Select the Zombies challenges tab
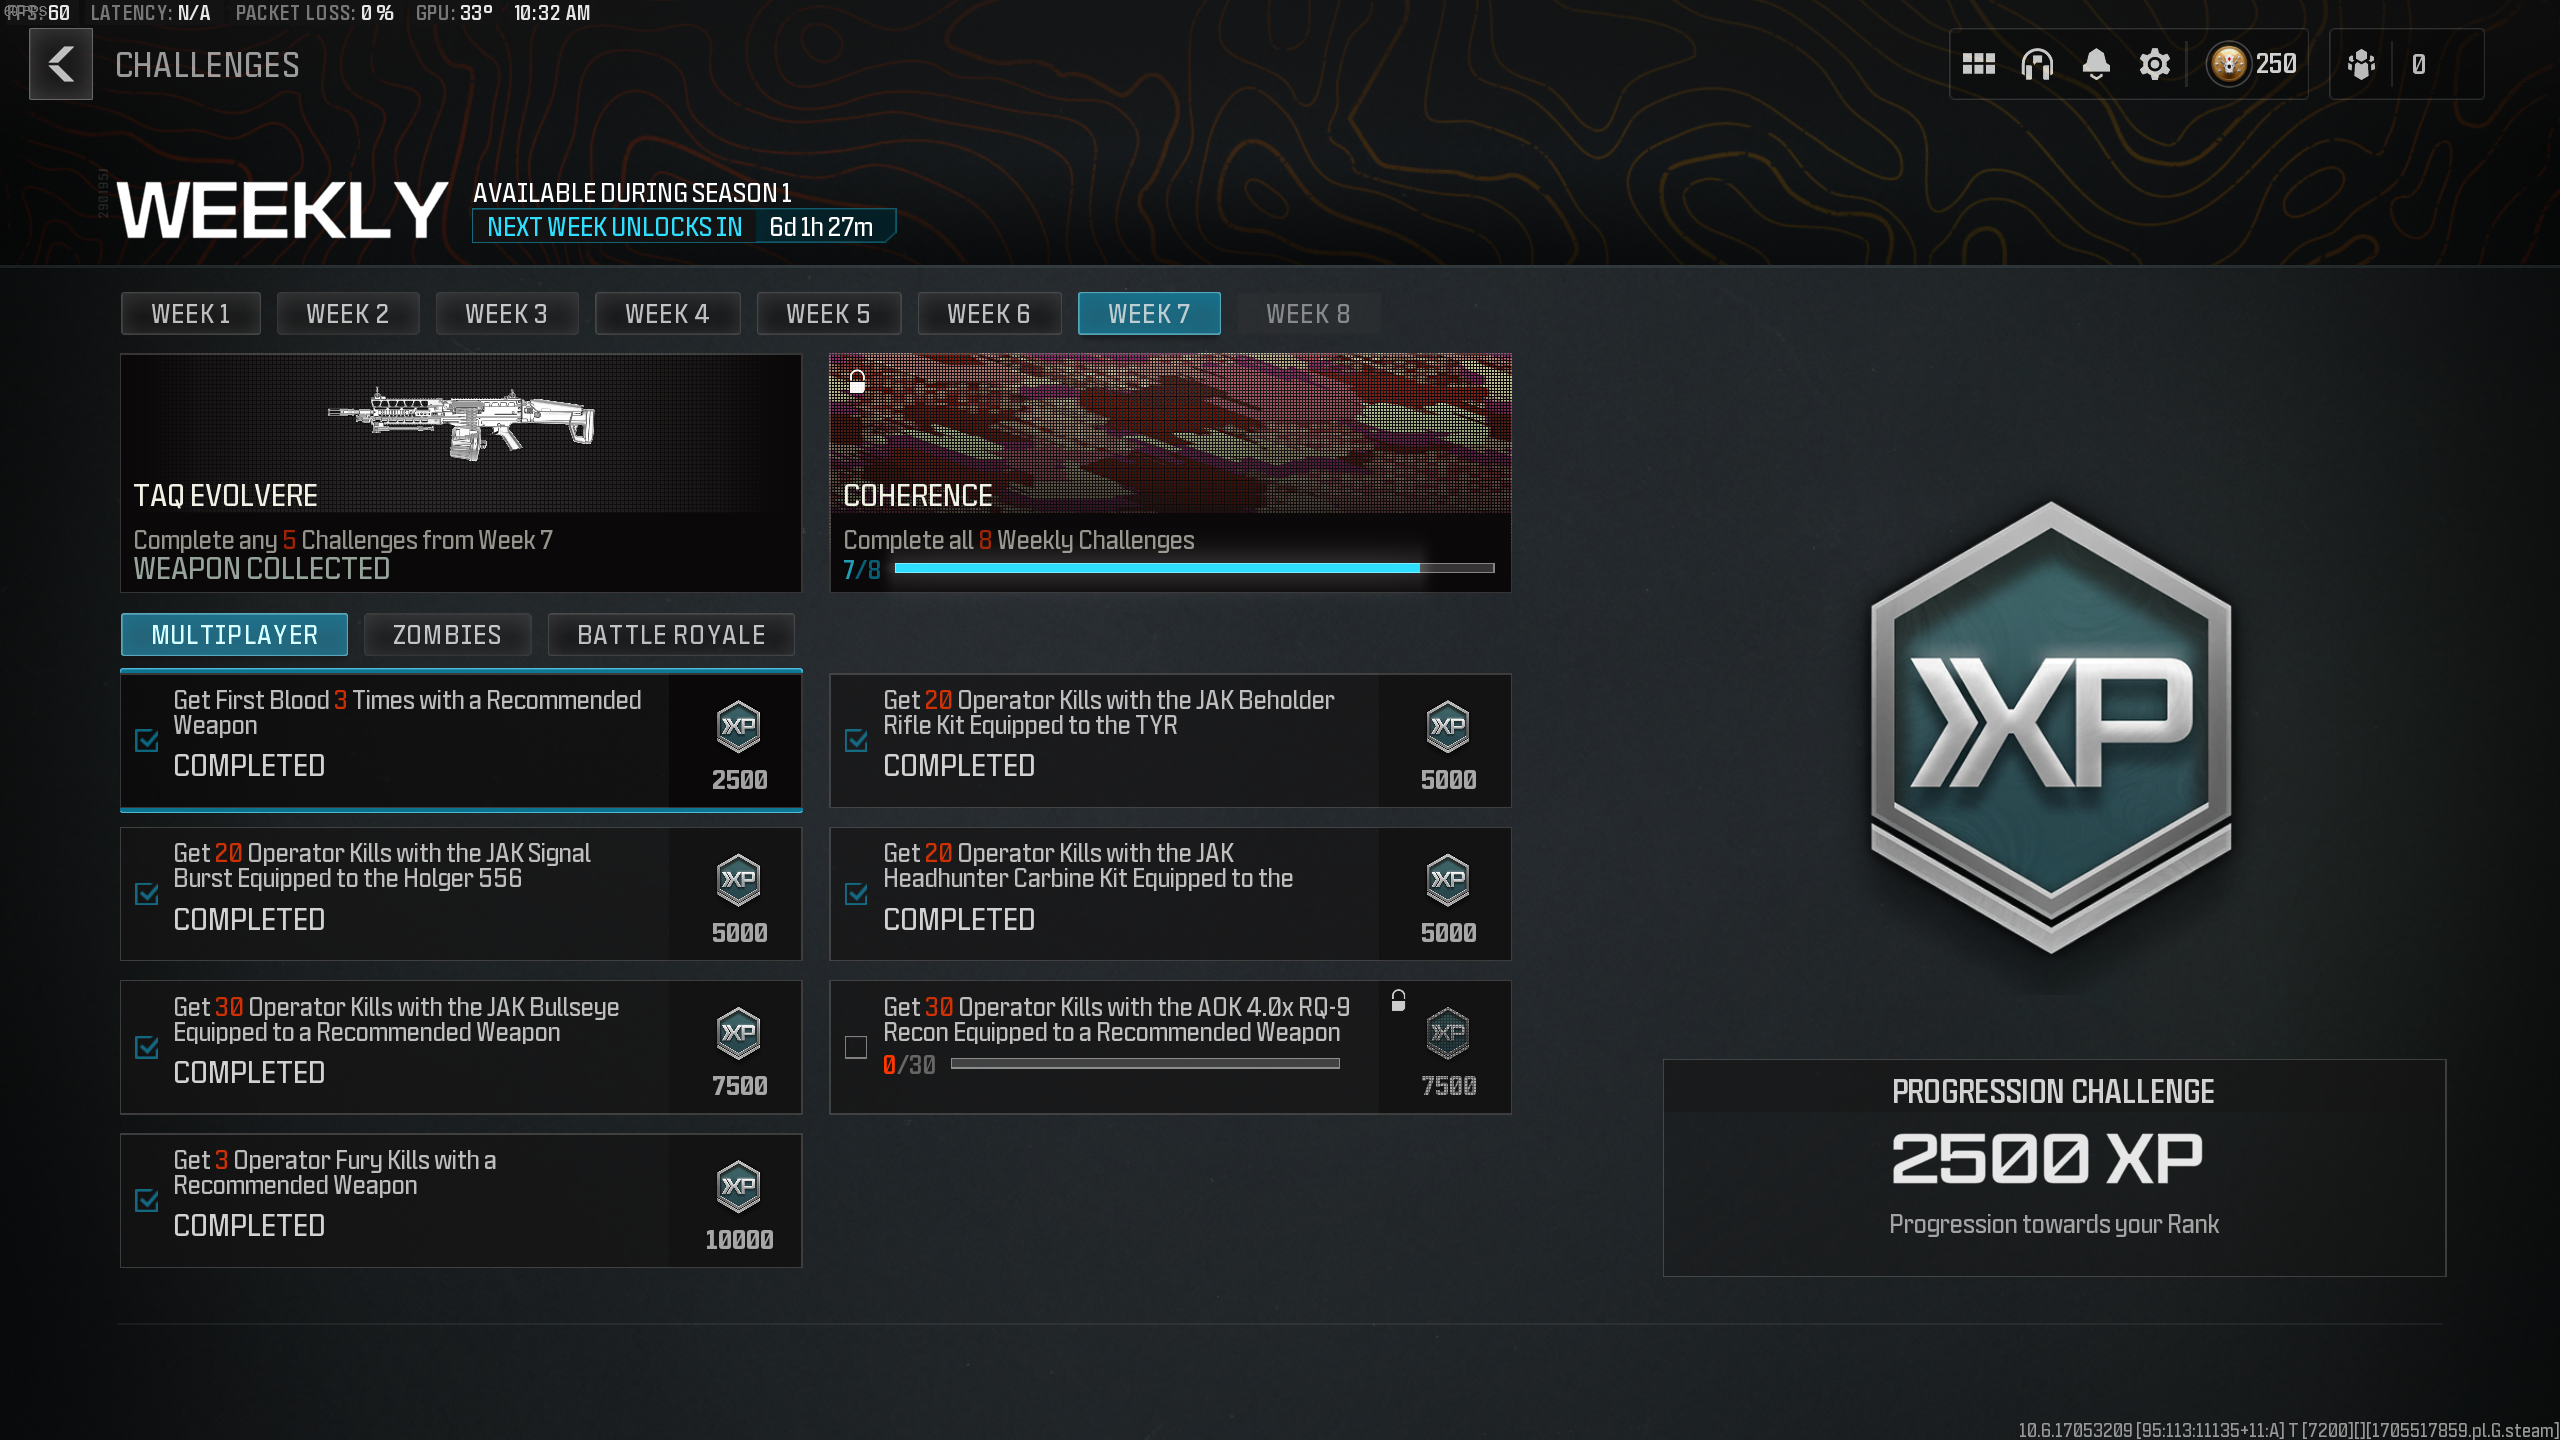Viewport: 2560px width, 1440px height. (x=447, y=635)
